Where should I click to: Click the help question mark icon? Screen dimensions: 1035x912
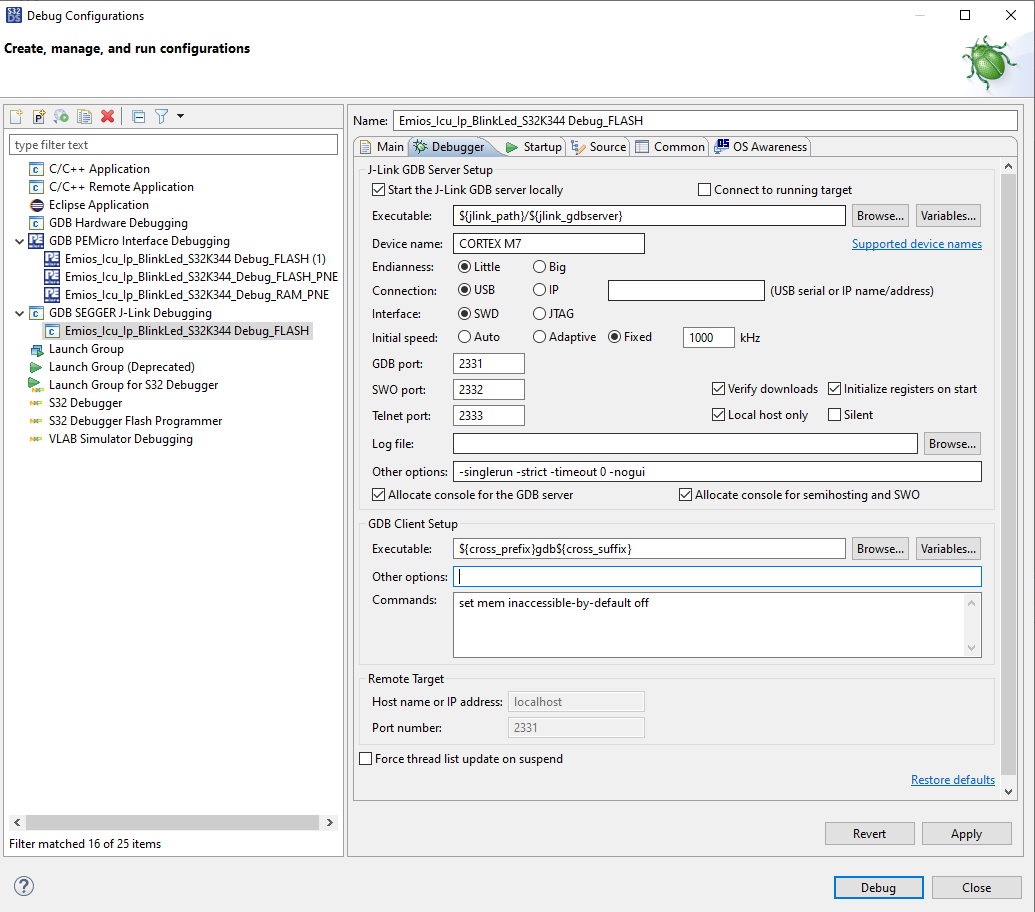click(23, 886)
